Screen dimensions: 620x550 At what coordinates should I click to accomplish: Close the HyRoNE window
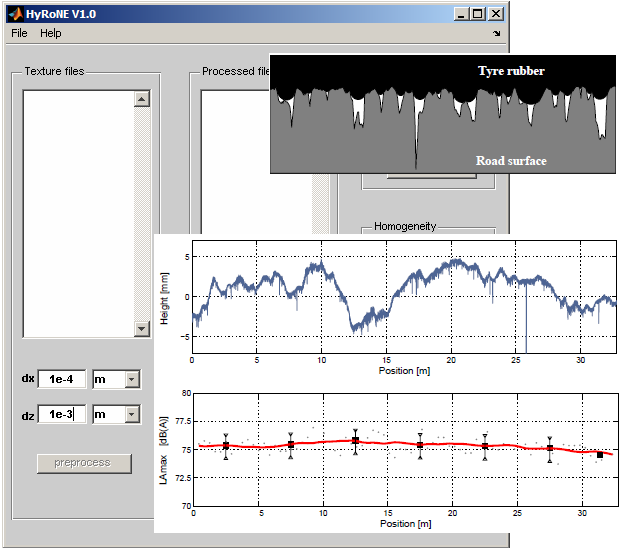pos(495,14)
